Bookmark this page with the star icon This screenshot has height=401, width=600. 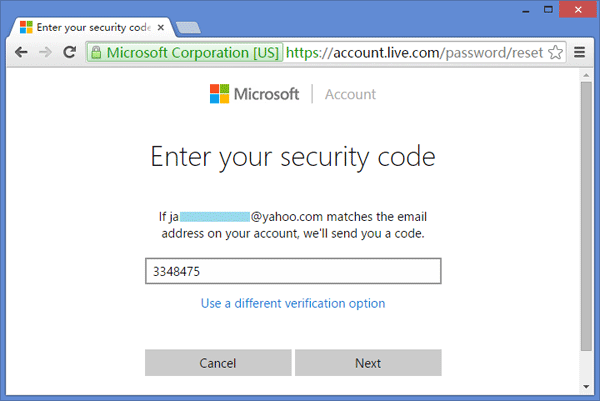coord(556,51)
